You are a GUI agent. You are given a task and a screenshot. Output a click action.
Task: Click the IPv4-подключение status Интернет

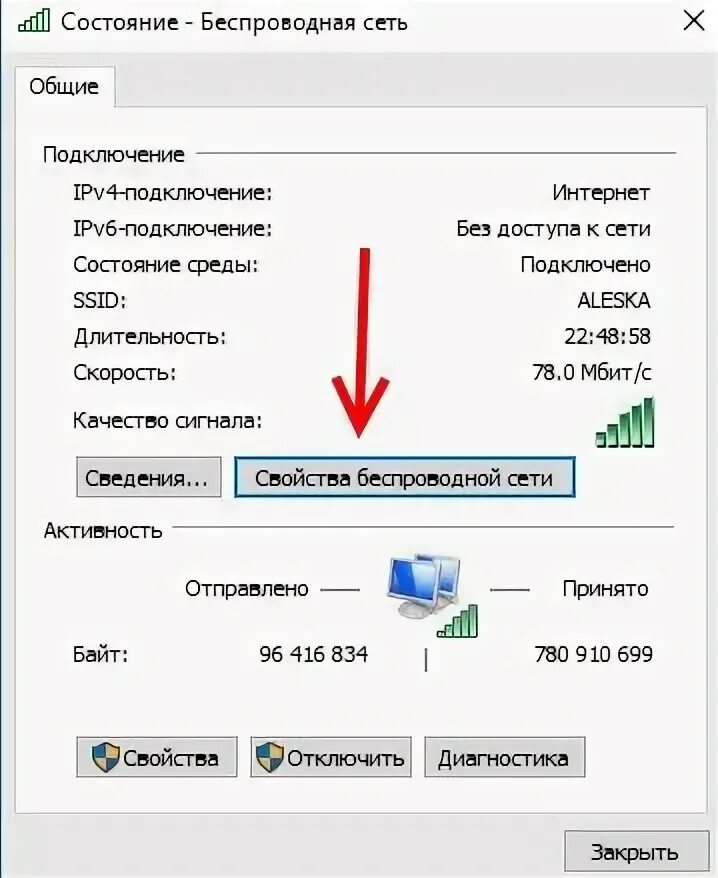[602, 193]
